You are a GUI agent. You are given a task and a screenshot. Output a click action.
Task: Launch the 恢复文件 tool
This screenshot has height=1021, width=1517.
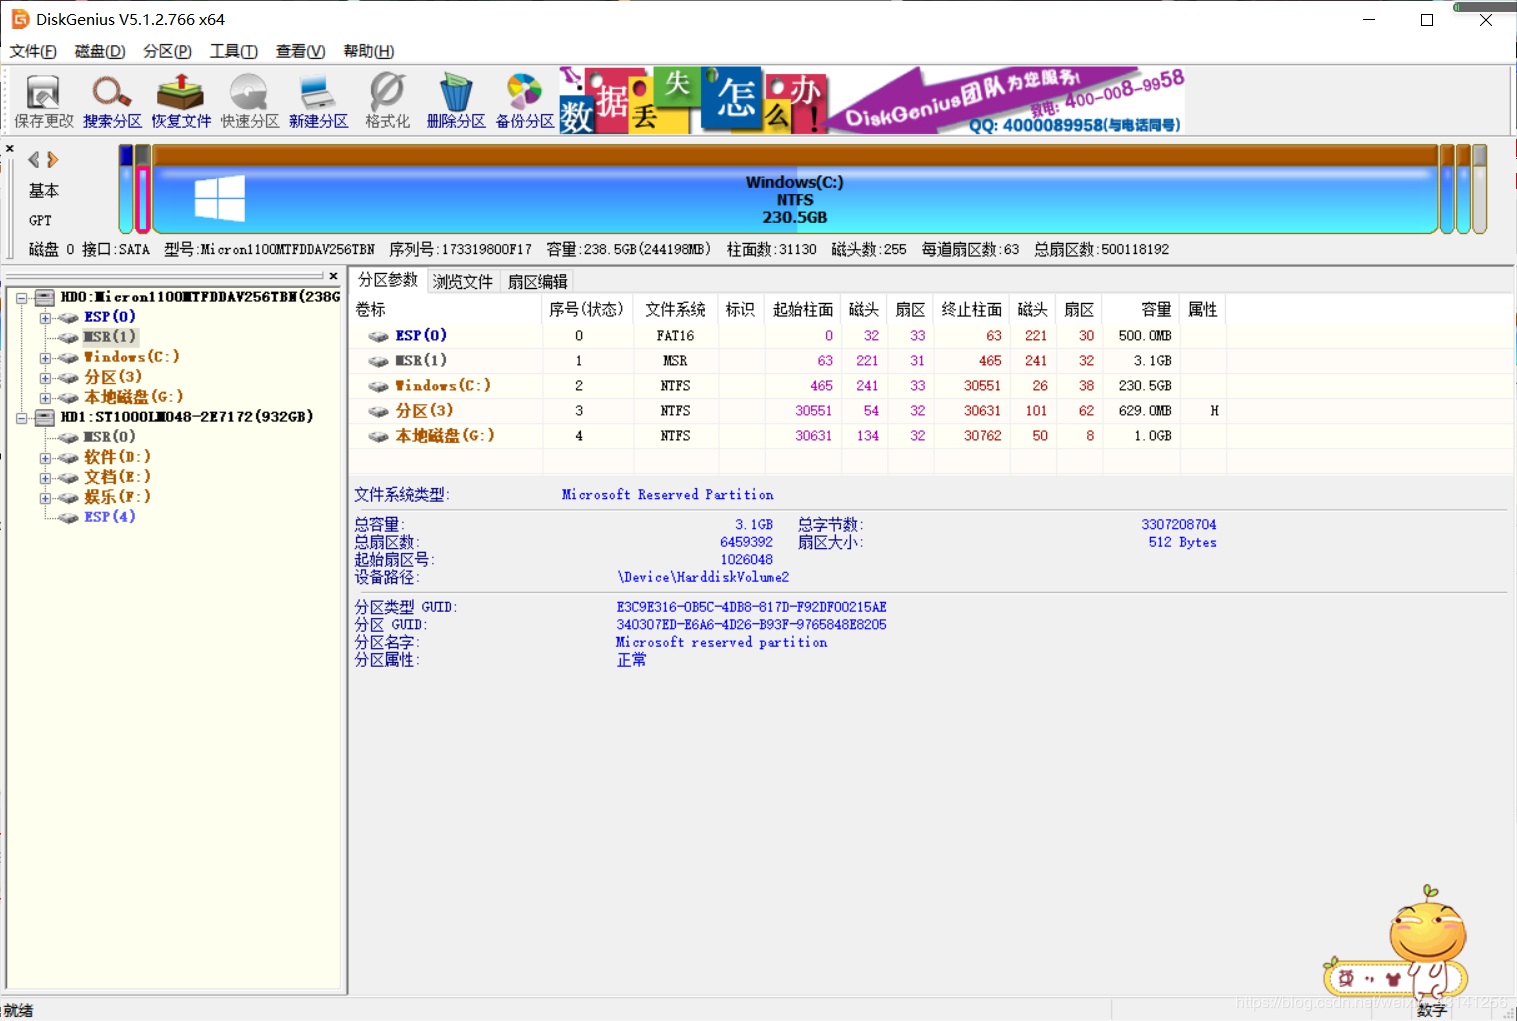tap(181, 101)
